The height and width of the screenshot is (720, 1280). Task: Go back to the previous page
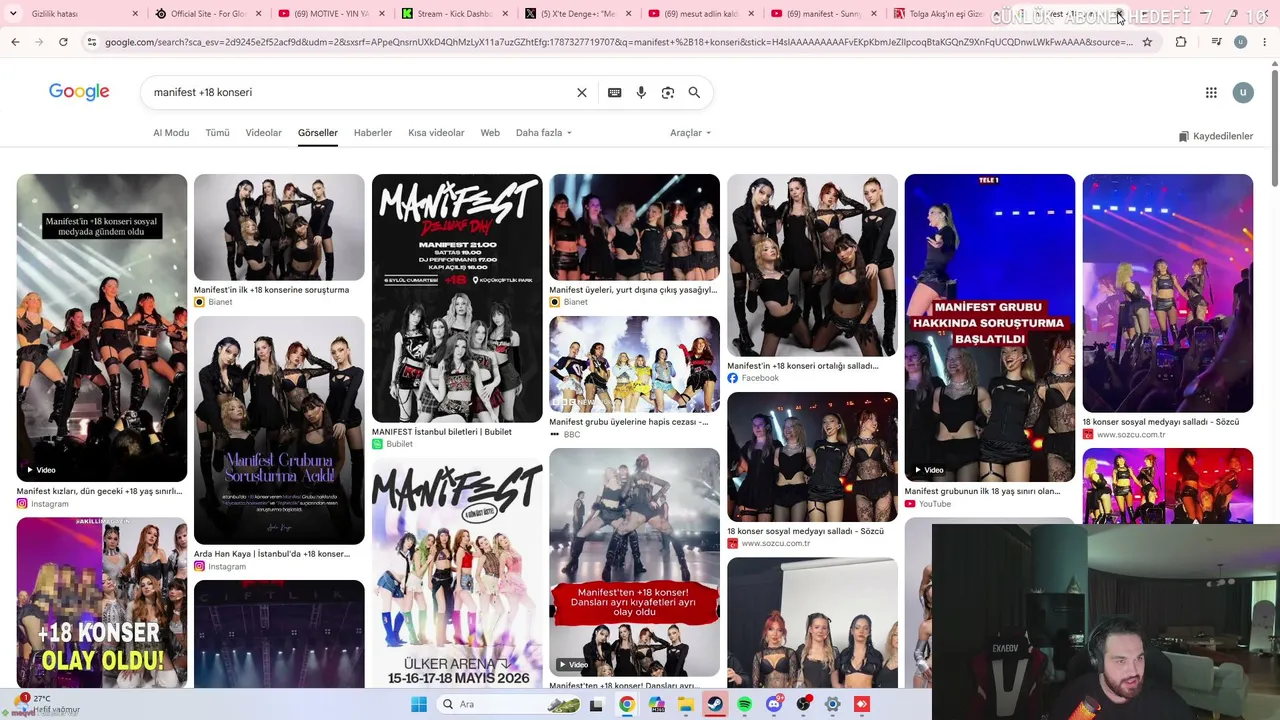coord(15,42)
